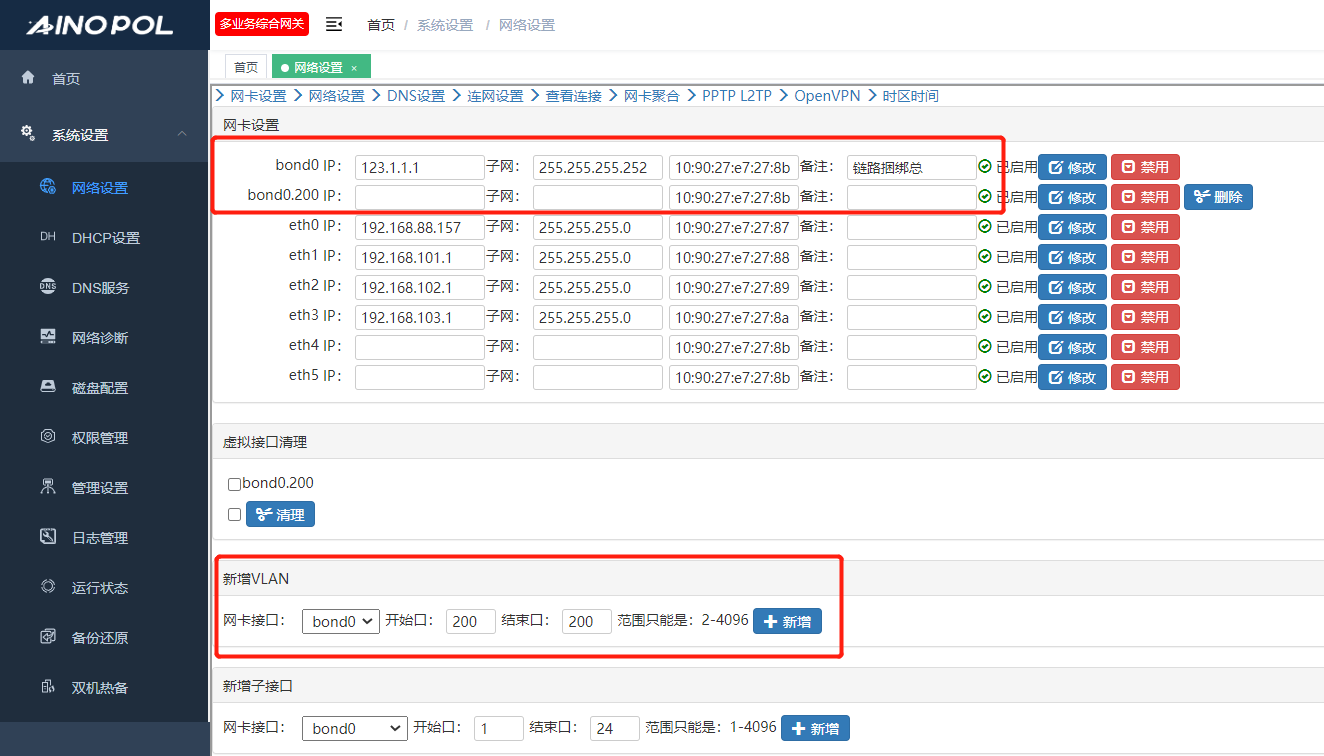Click the 网络诊断 monitor icon

point(47,337)
